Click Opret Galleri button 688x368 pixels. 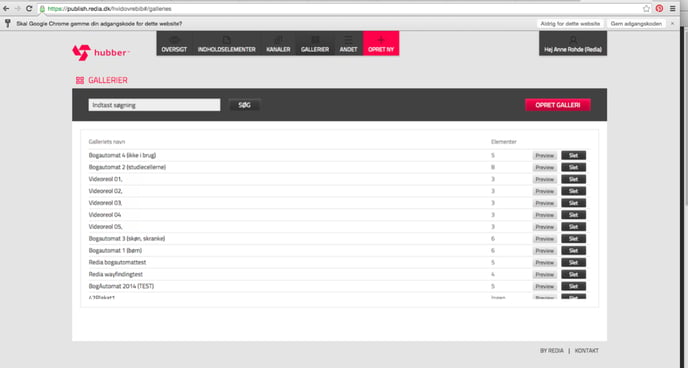click(558, 105)
